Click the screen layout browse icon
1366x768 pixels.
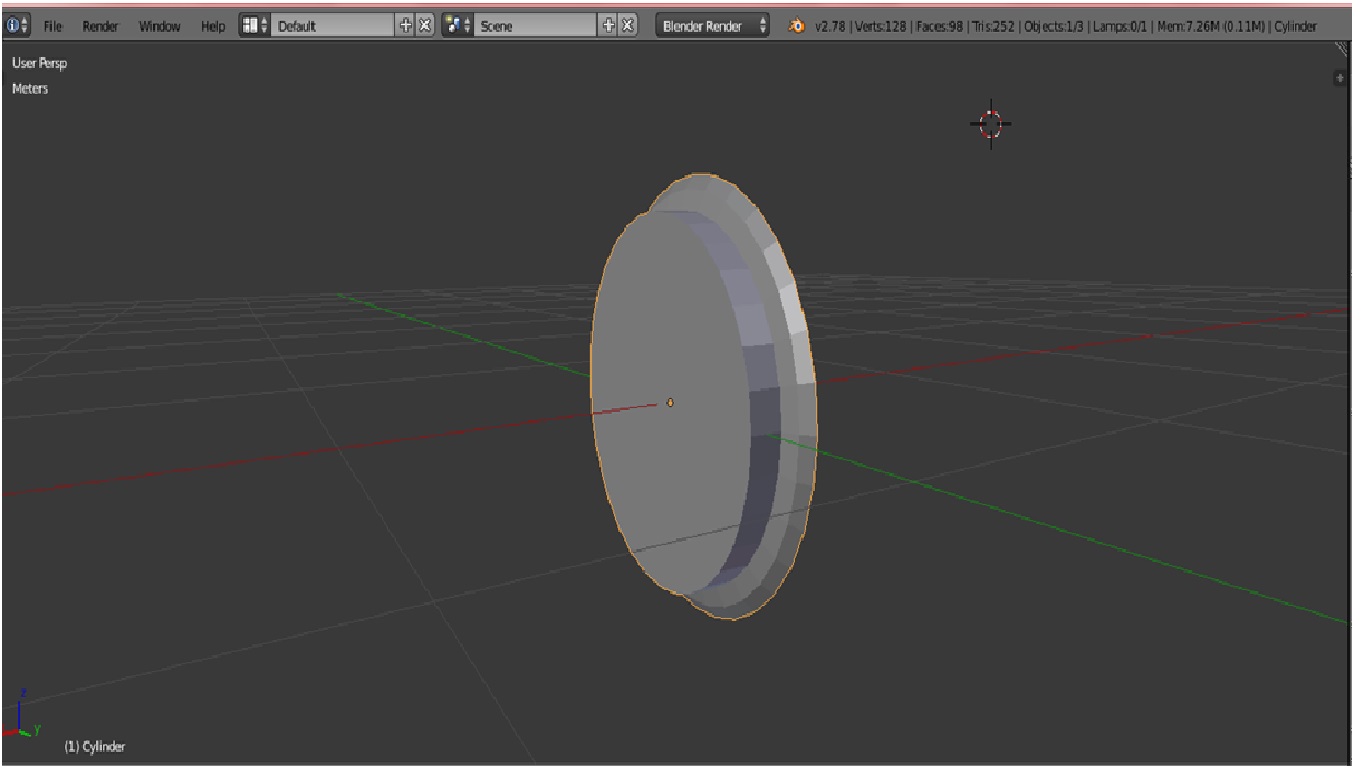(254, 26)
